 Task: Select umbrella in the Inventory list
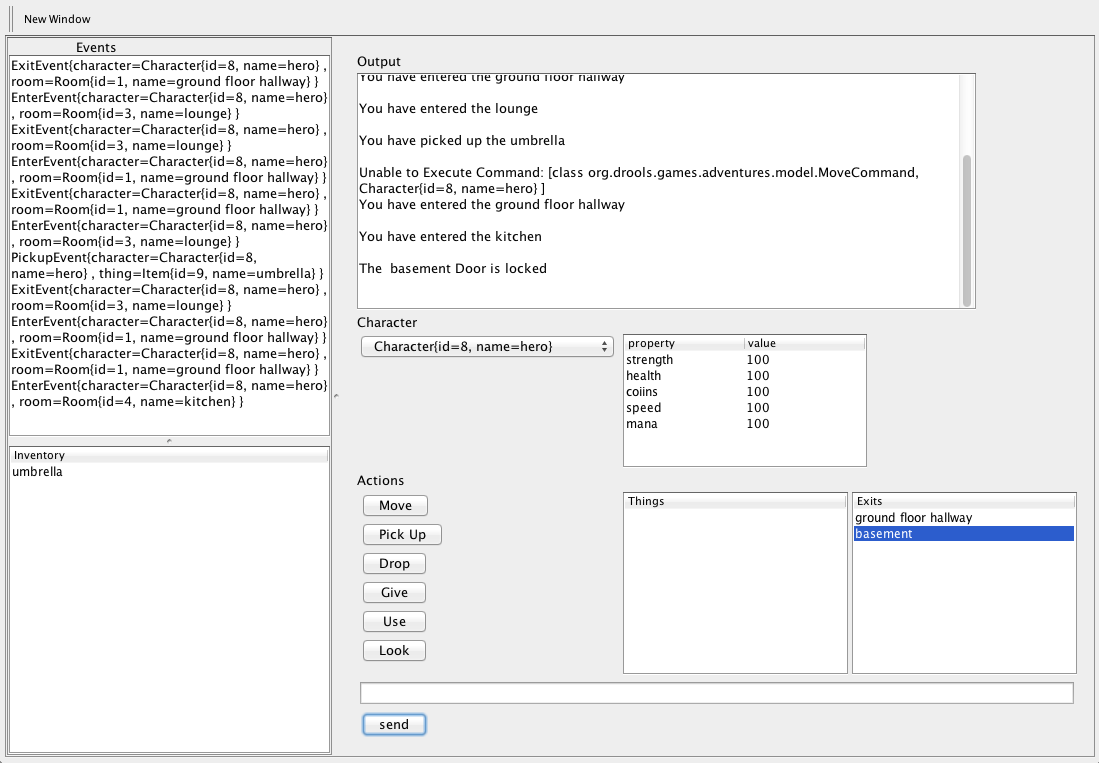tap(37, 472)
